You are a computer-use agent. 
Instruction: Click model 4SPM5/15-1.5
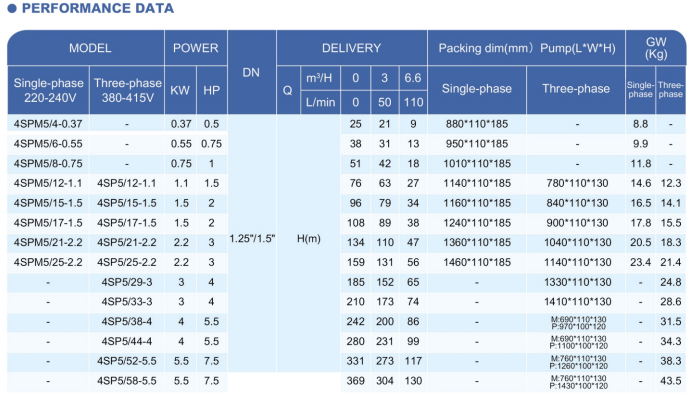tap(48, 203)
